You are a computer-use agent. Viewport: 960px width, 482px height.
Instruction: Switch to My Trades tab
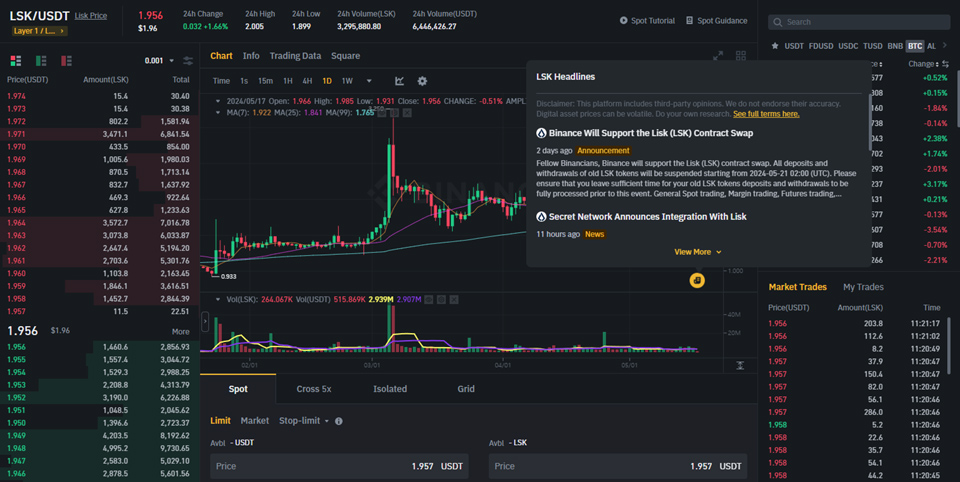point(863,287)
